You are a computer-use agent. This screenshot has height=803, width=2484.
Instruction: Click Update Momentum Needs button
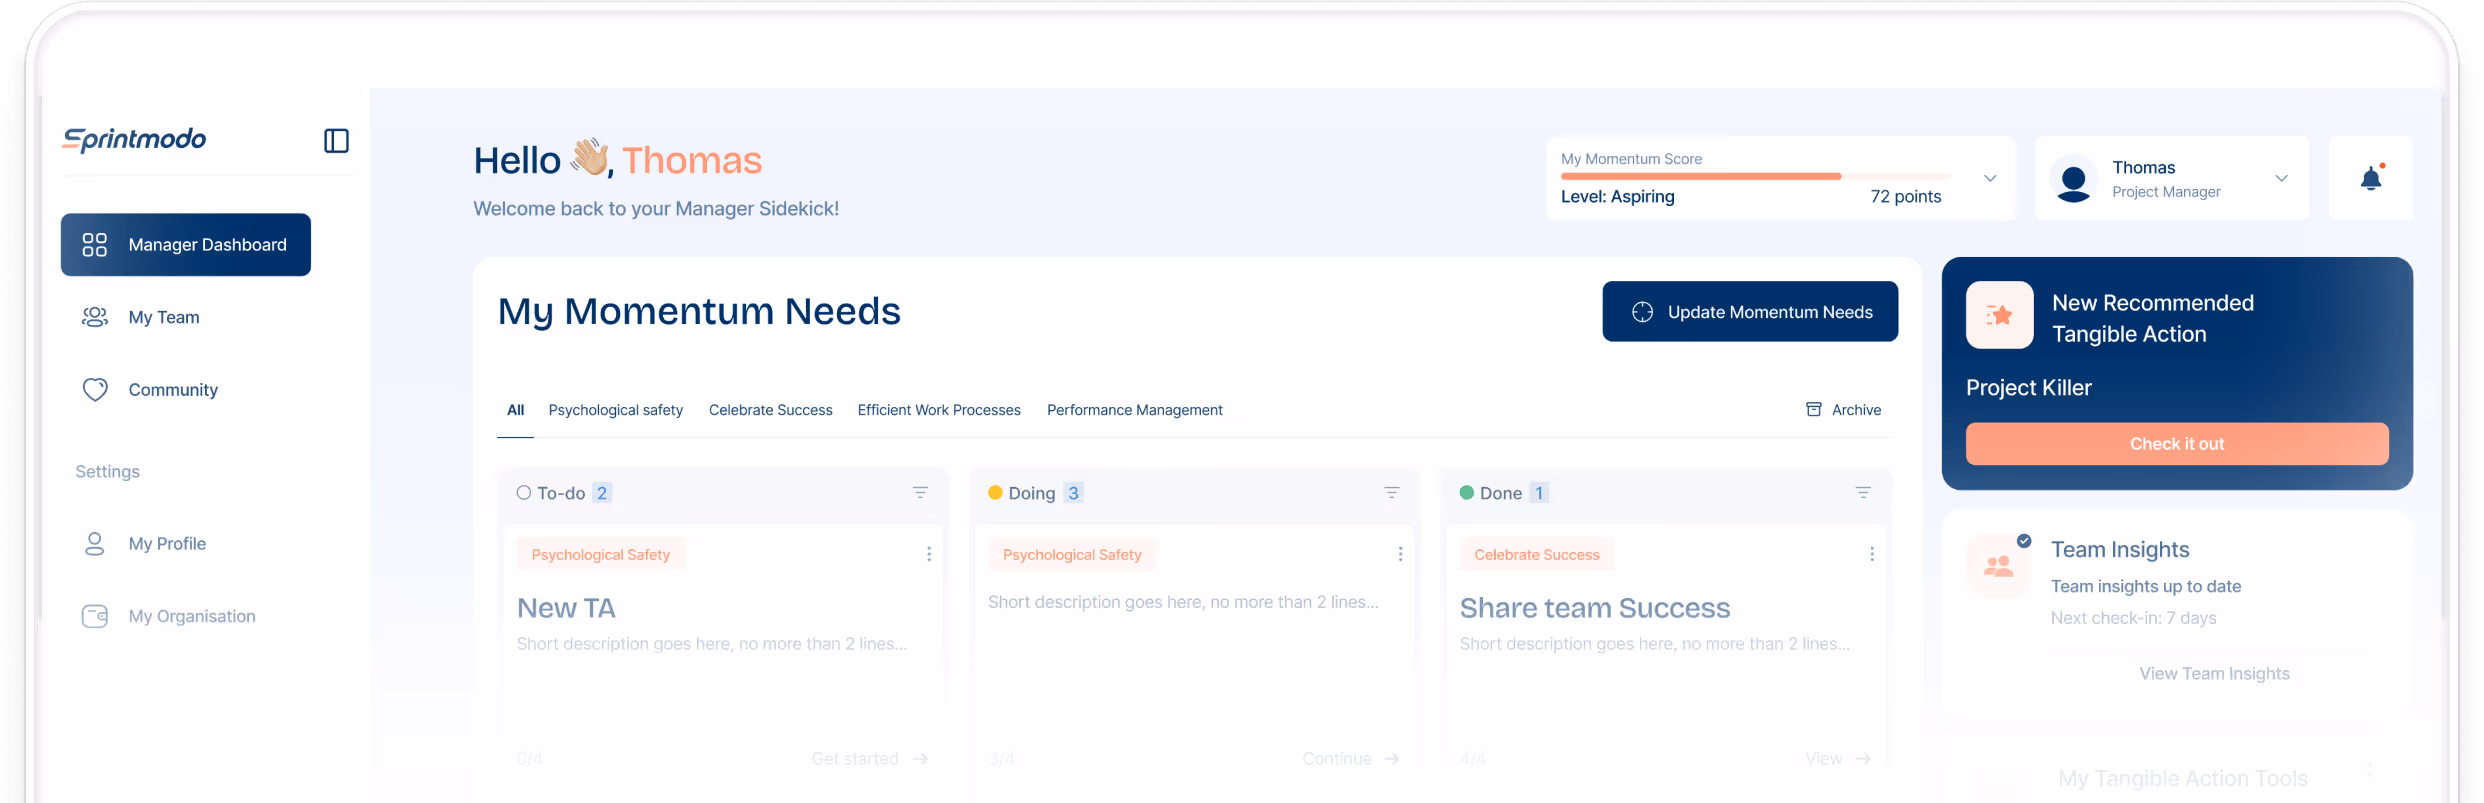click(1750, 311)
